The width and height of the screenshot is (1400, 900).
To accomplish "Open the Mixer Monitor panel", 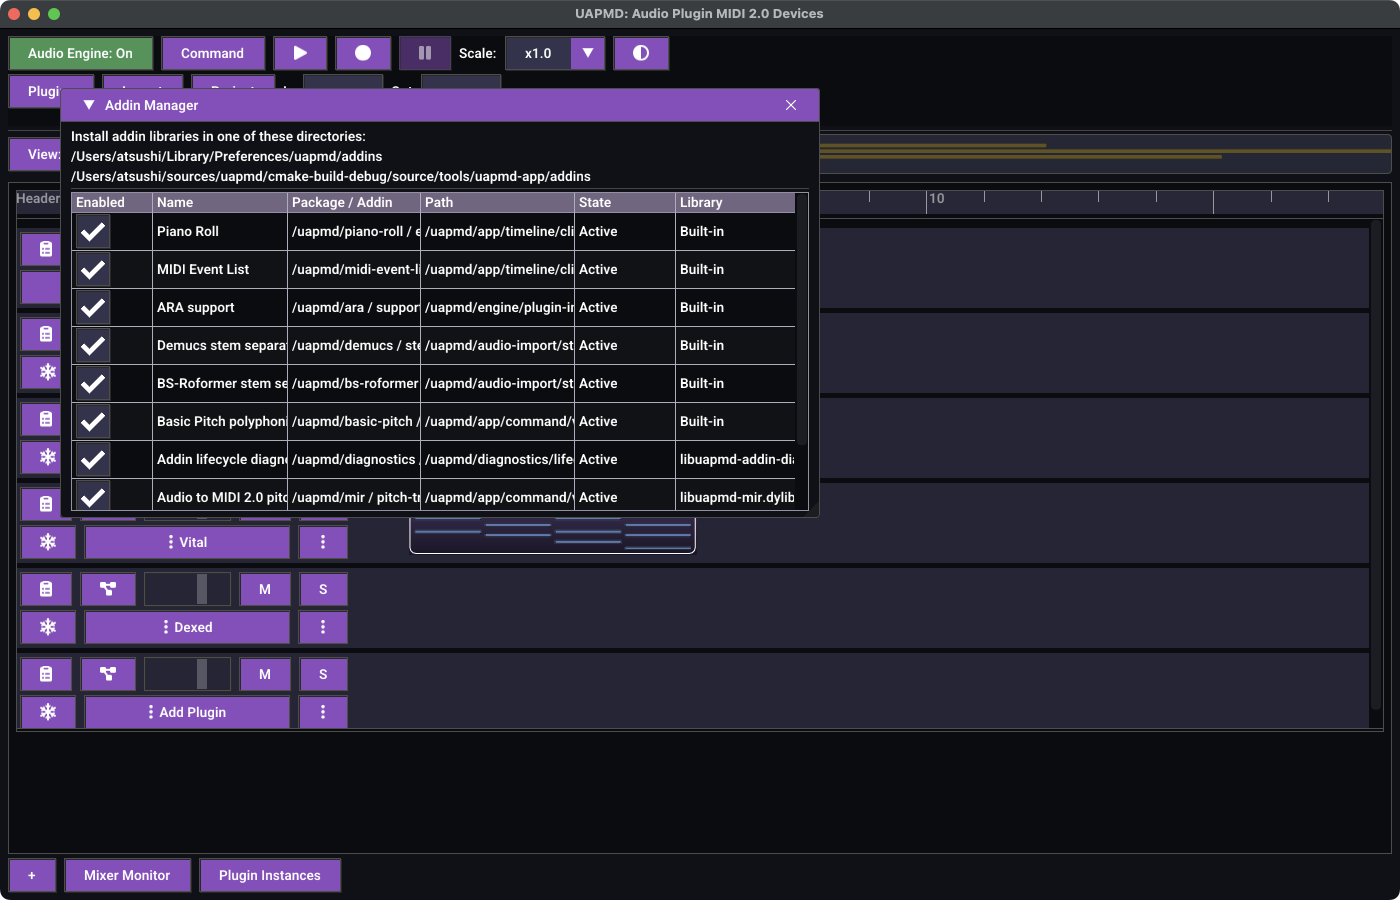I will [x=127, y=875].
